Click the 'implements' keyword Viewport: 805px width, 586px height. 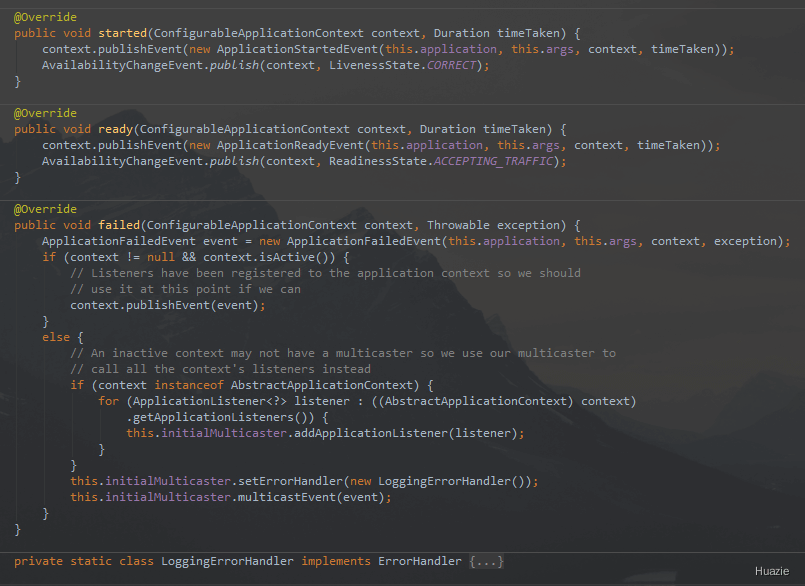click(x=336, y=561)
